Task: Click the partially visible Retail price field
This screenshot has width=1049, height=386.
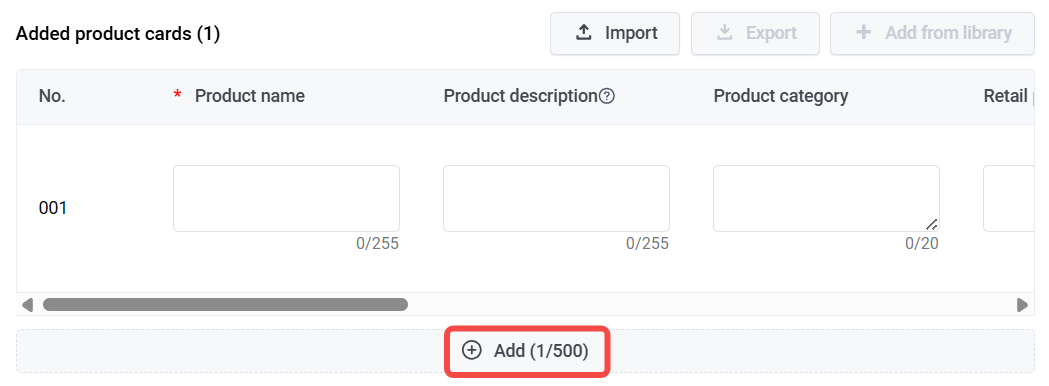Action: [x=1009, y=199]
